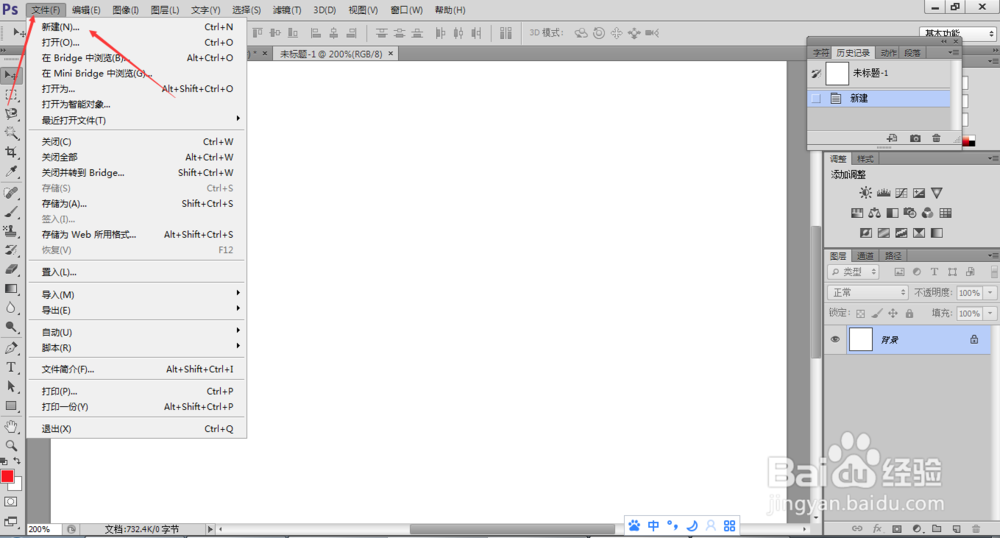
Task: Click the horizontal scrollbar thumb
Action: pos(513,529)
